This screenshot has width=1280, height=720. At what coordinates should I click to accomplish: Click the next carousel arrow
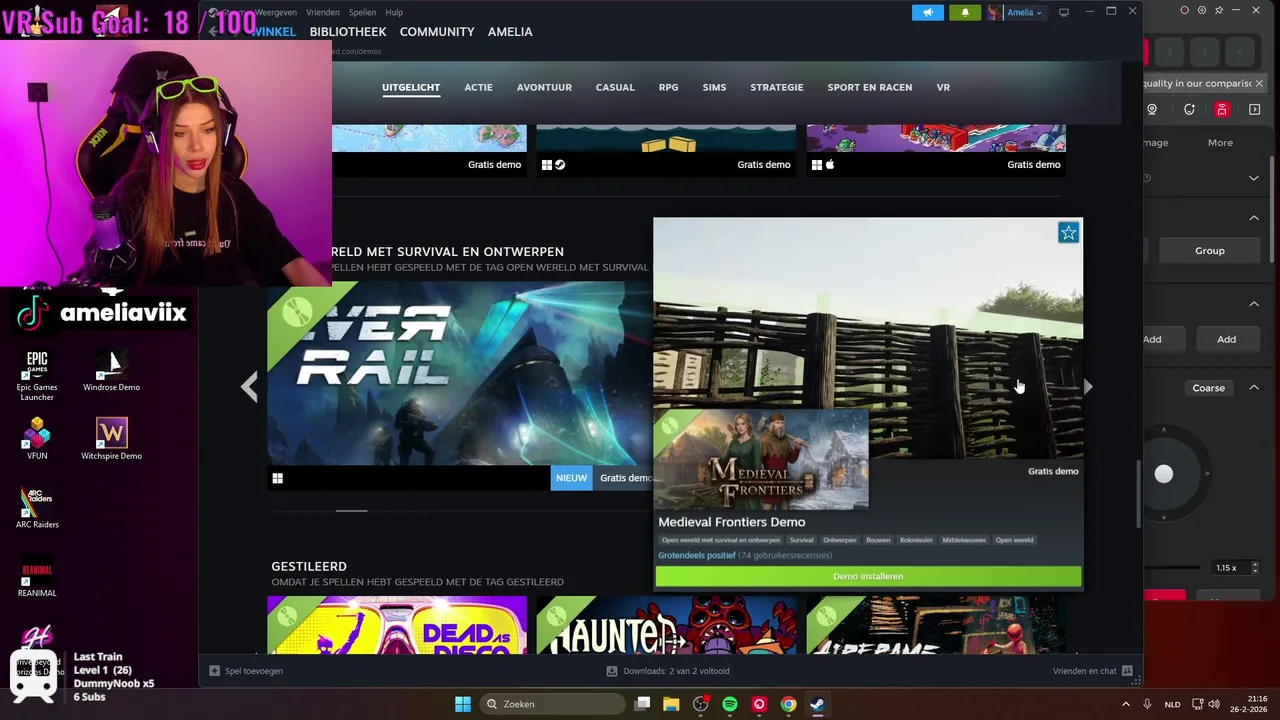click(1088, 386)
